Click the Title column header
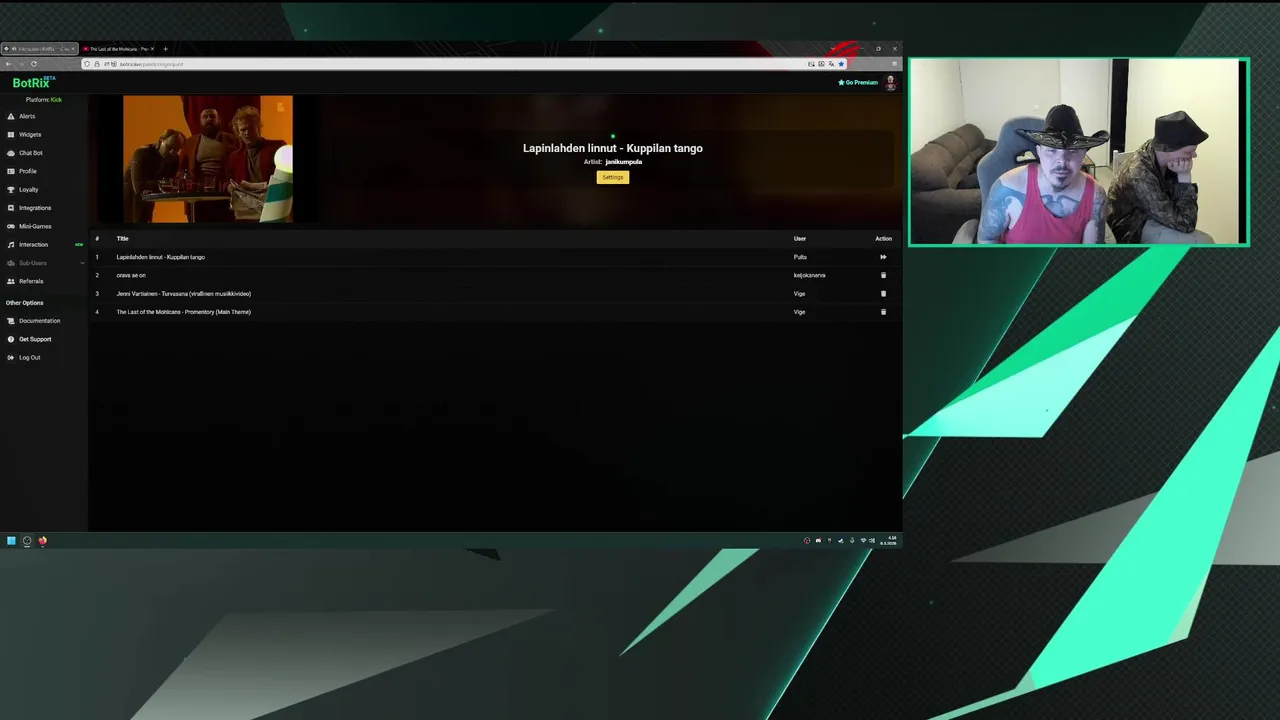1280x720 pixels. pos(122,239)
